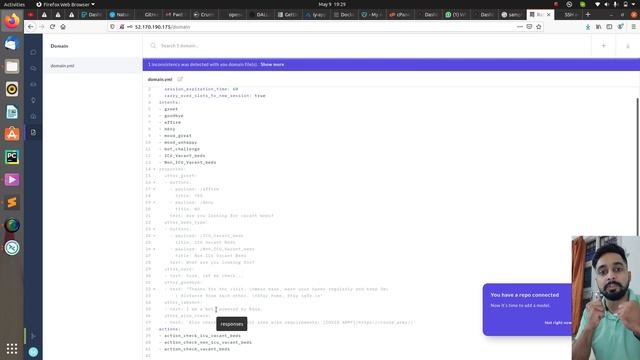
Task: Switch to the SSH browser tab
Action: [570, 14]
